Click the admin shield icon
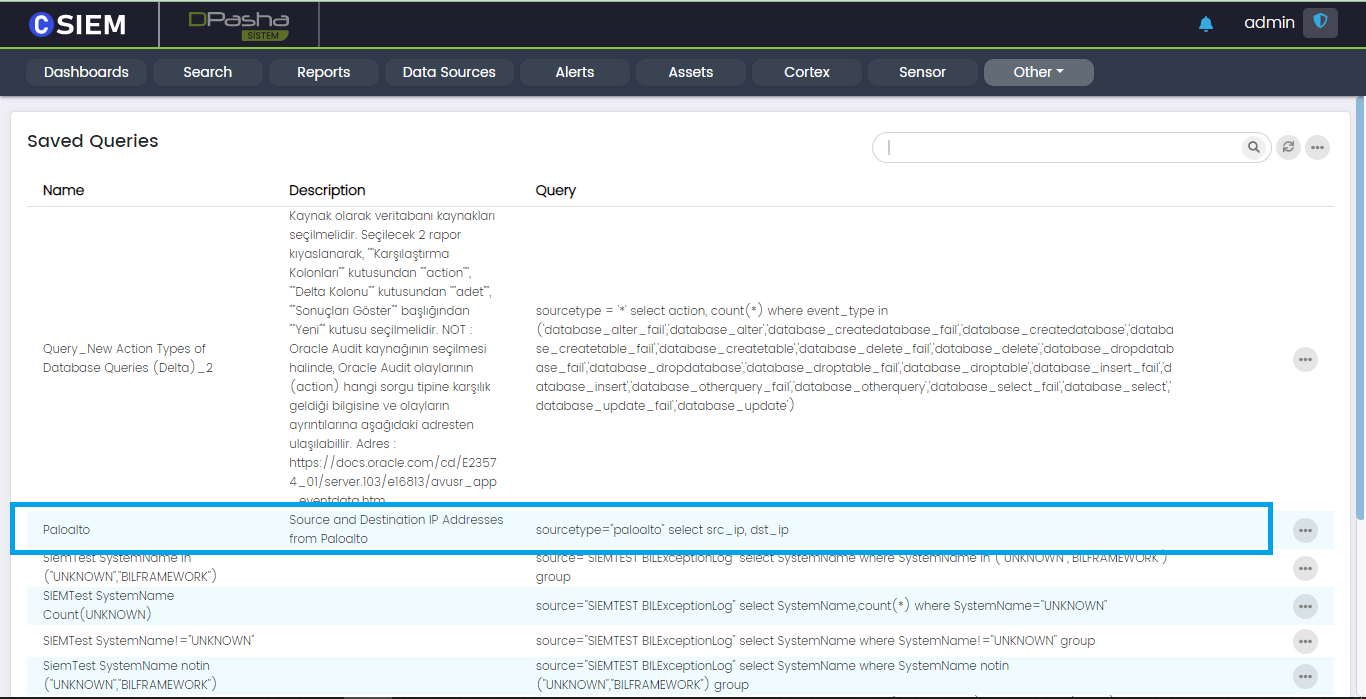The width and height of the screenshot is (1366, 699). click(x=1320, y=23)
